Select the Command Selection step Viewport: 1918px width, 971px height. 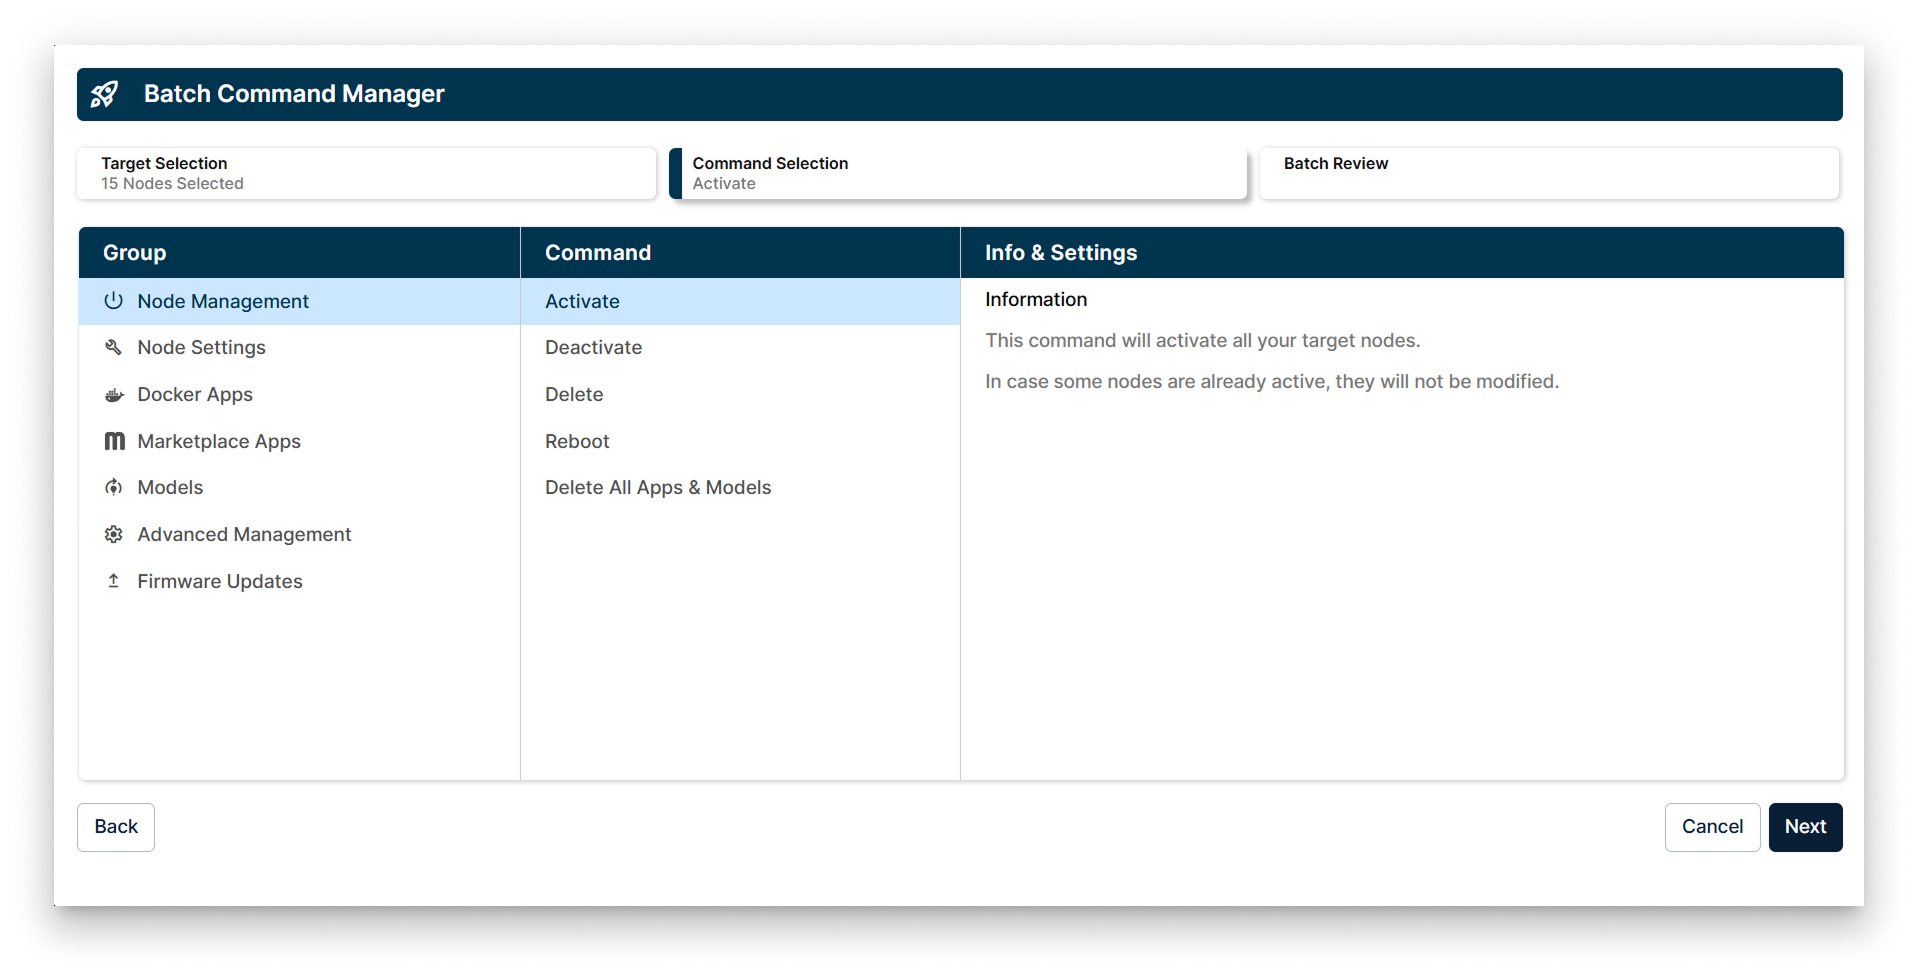point(957,173)
